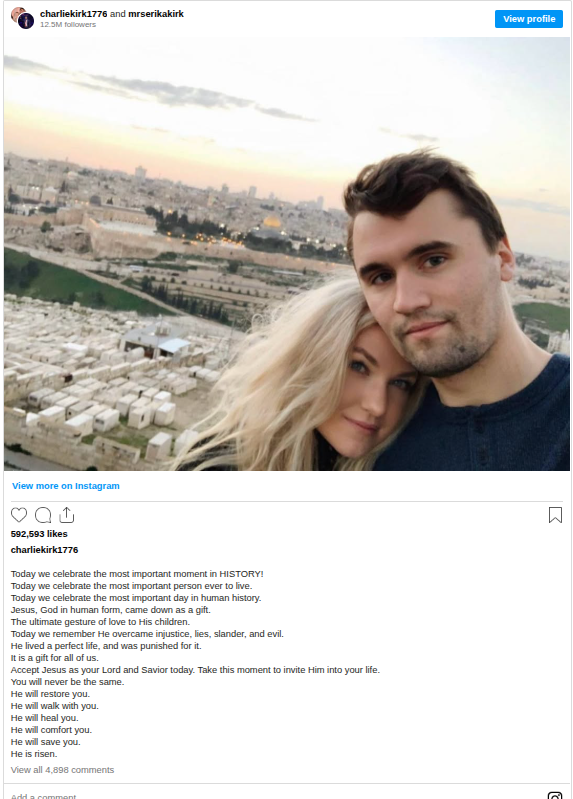Screen dimensions: 573x799
Task: Like the post with heart icon
Action: (19, 515)
